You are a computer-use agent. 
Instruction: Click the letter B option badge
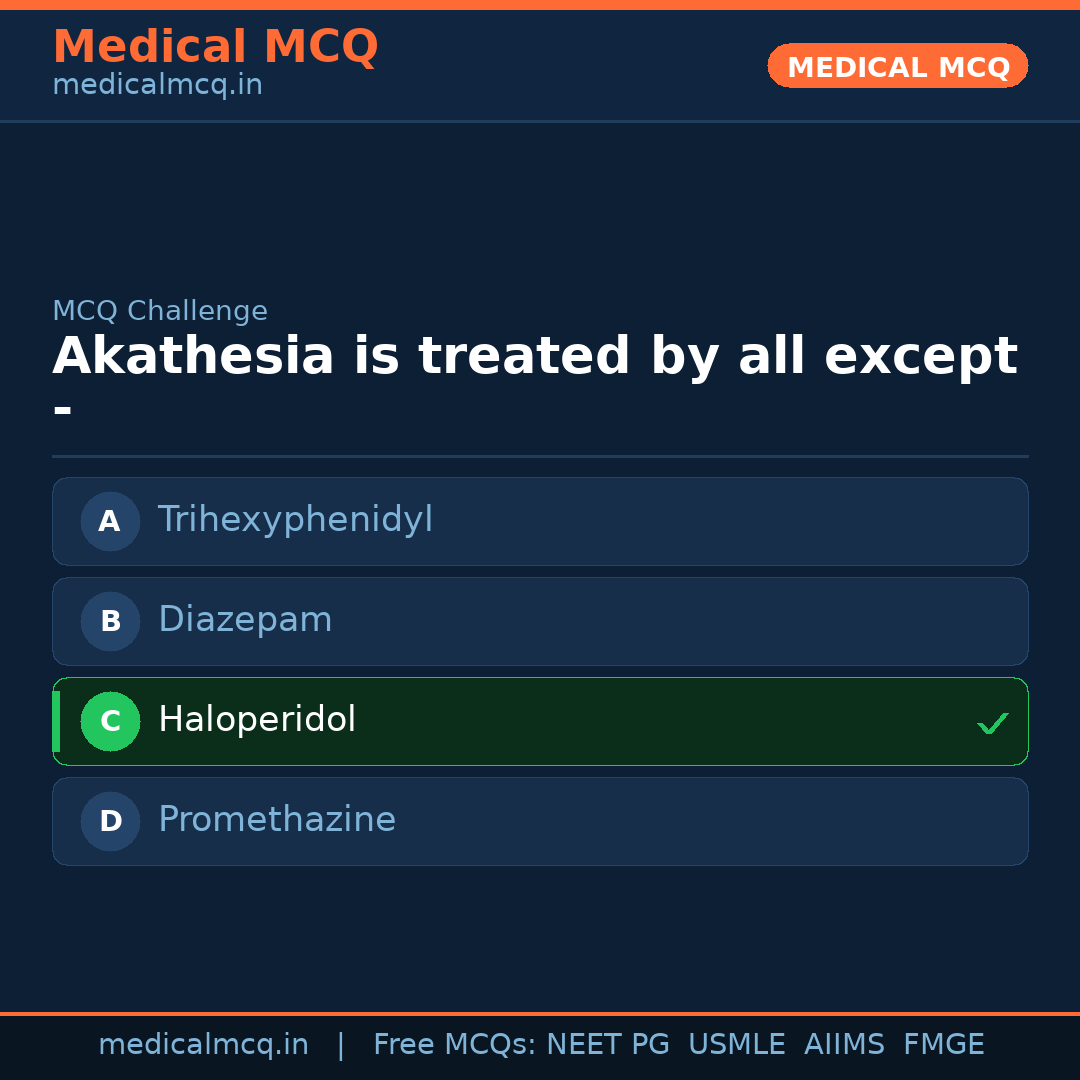click(110, 621)
